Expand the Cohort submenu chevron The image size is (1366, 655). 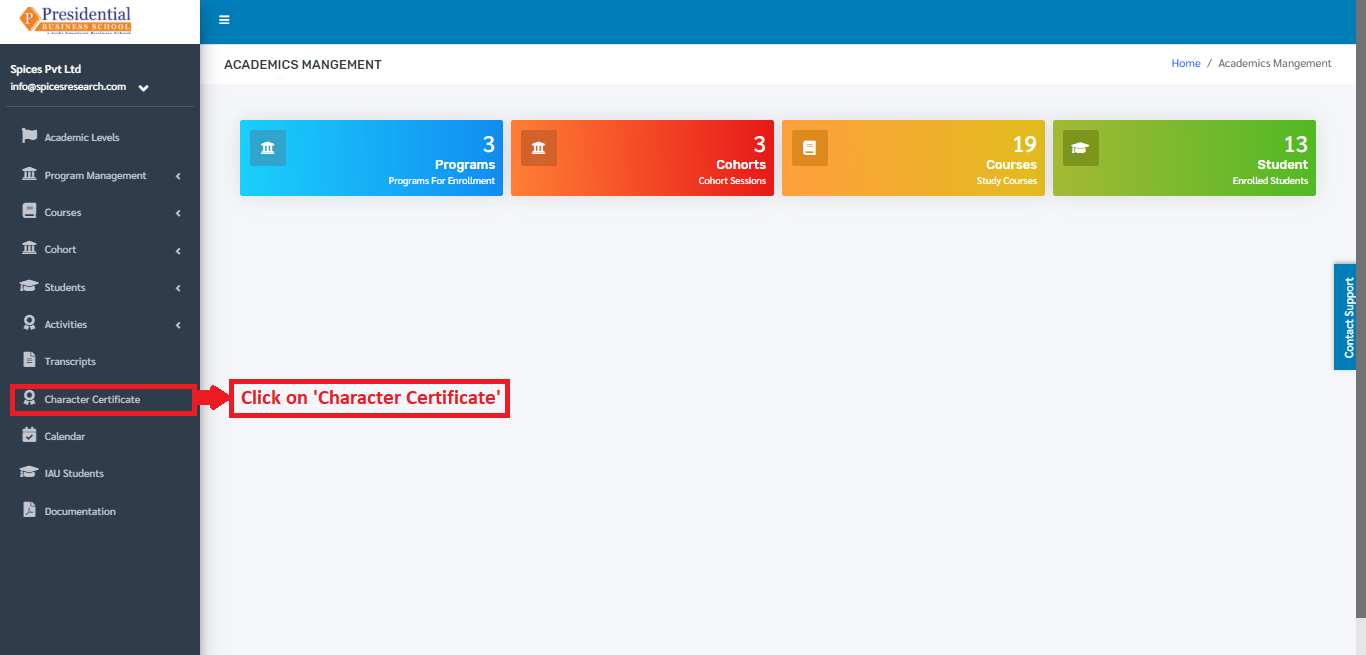pos(178,250)
